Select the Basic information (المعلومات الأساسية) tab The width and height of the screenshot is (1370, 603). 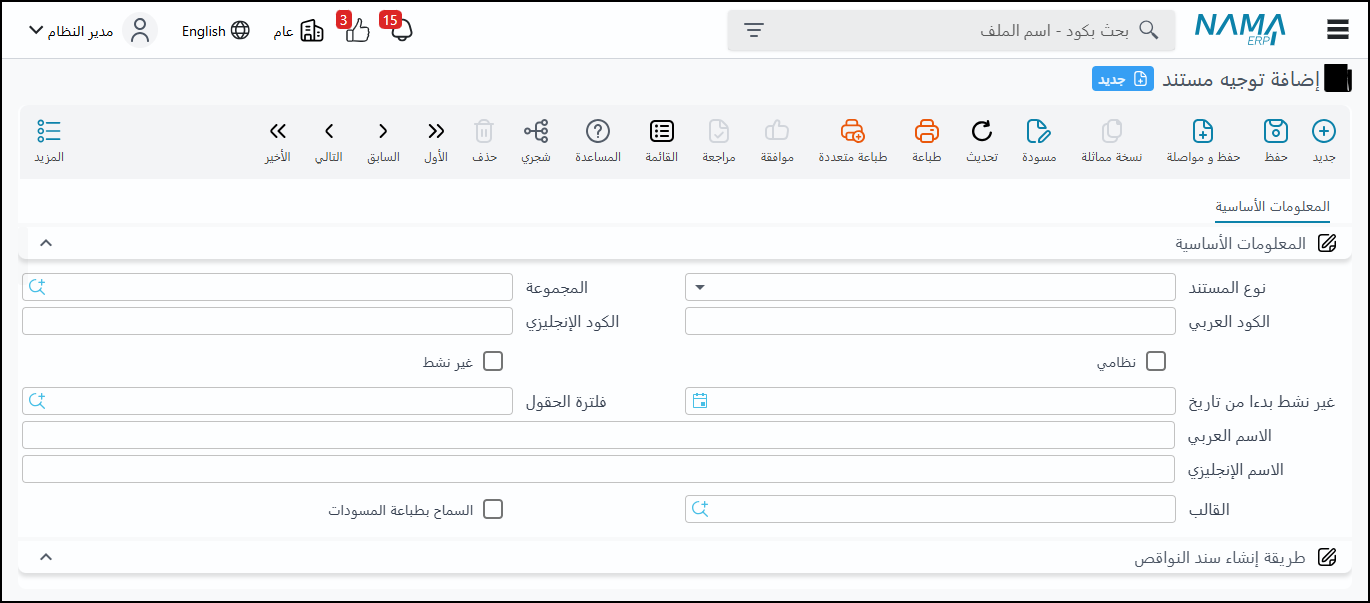pos(1272,206)
